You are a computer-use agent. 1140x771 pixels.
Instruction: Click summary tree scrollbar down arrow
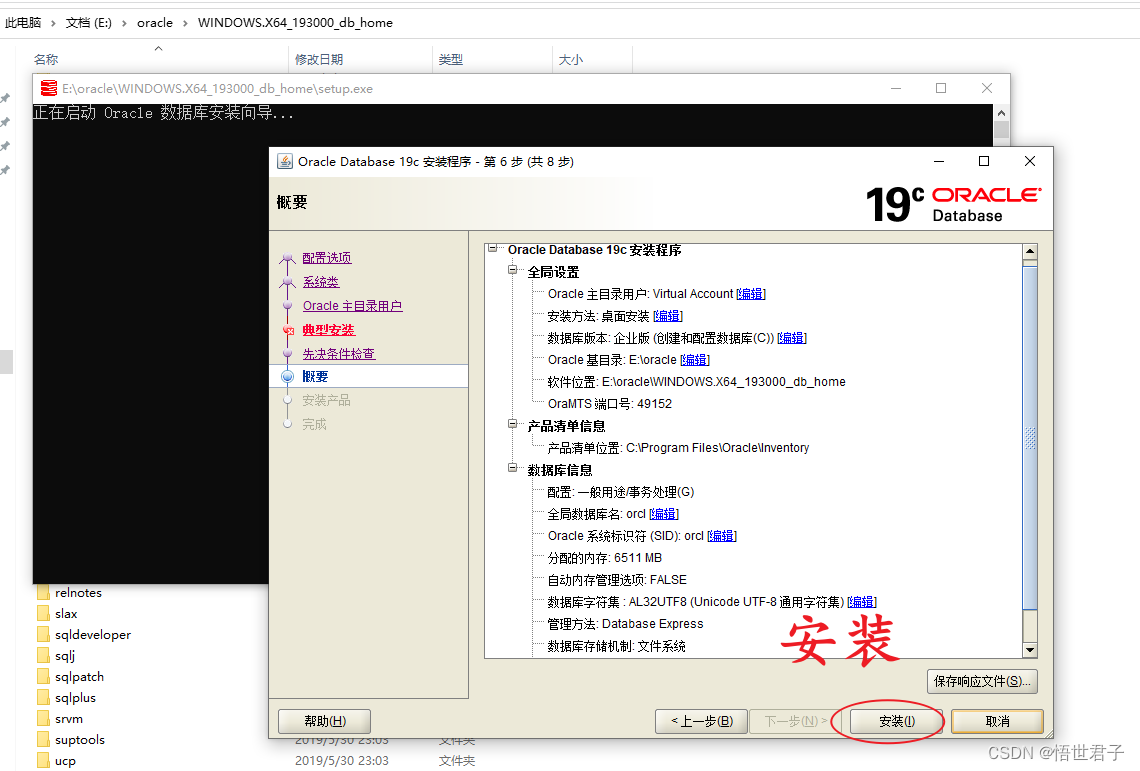coord(1029,650)
